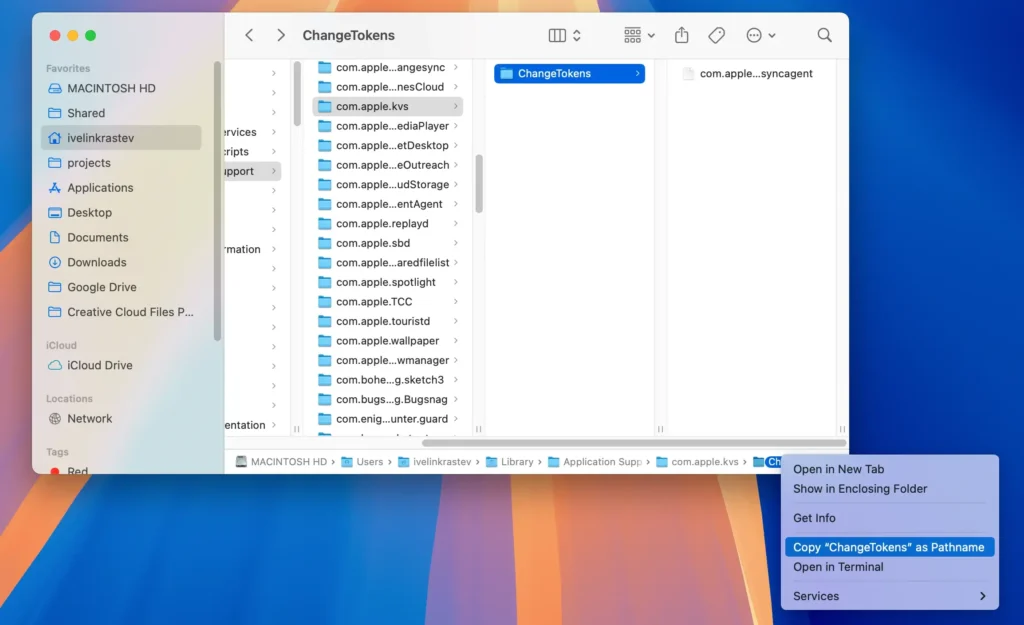Expand chevron next to com.apple.TCC
This screenshot has width=1024, height=625.
[x=456, y=302]
